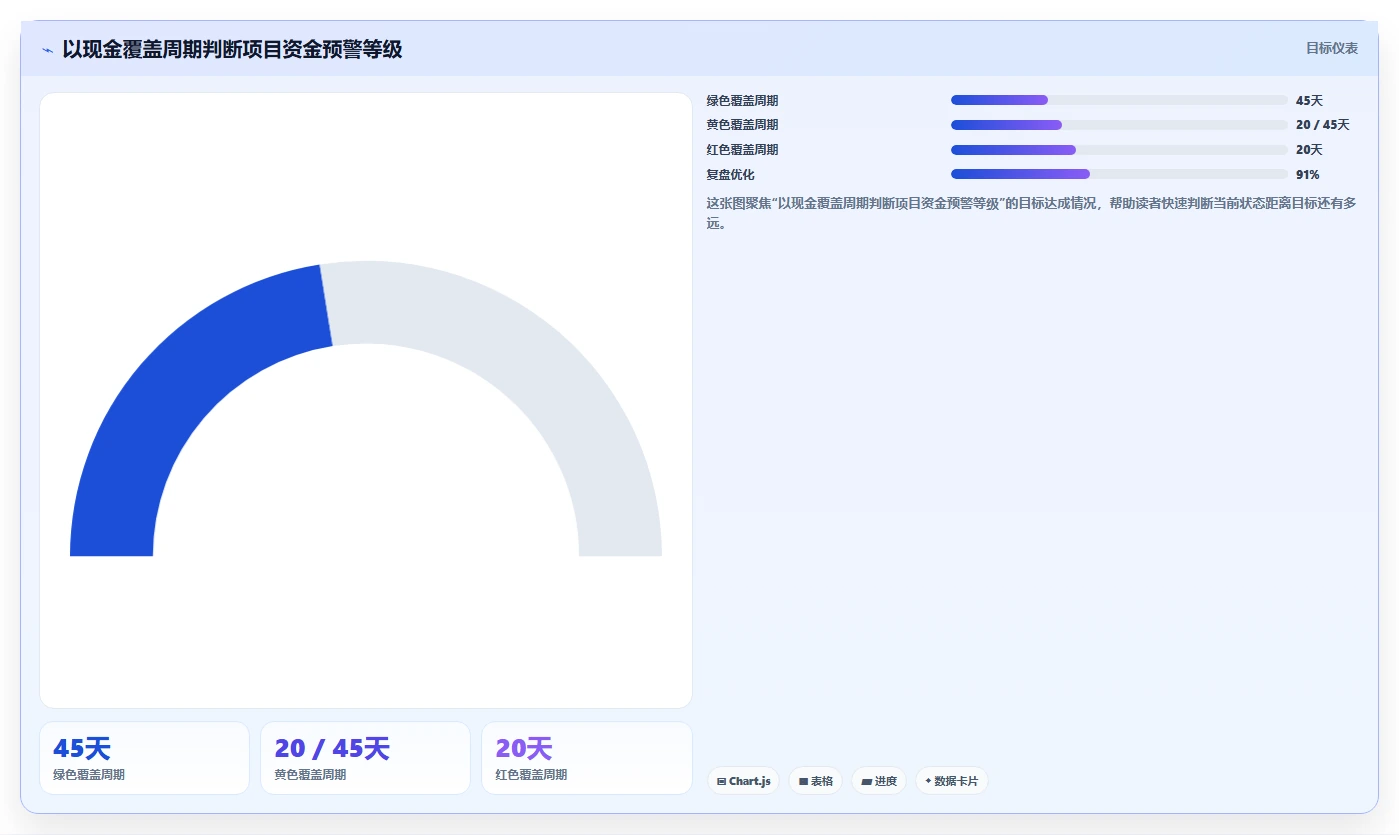
Task: Select the 20 / 45天 黄色覆盖周期 card
Action: point(365,758)
